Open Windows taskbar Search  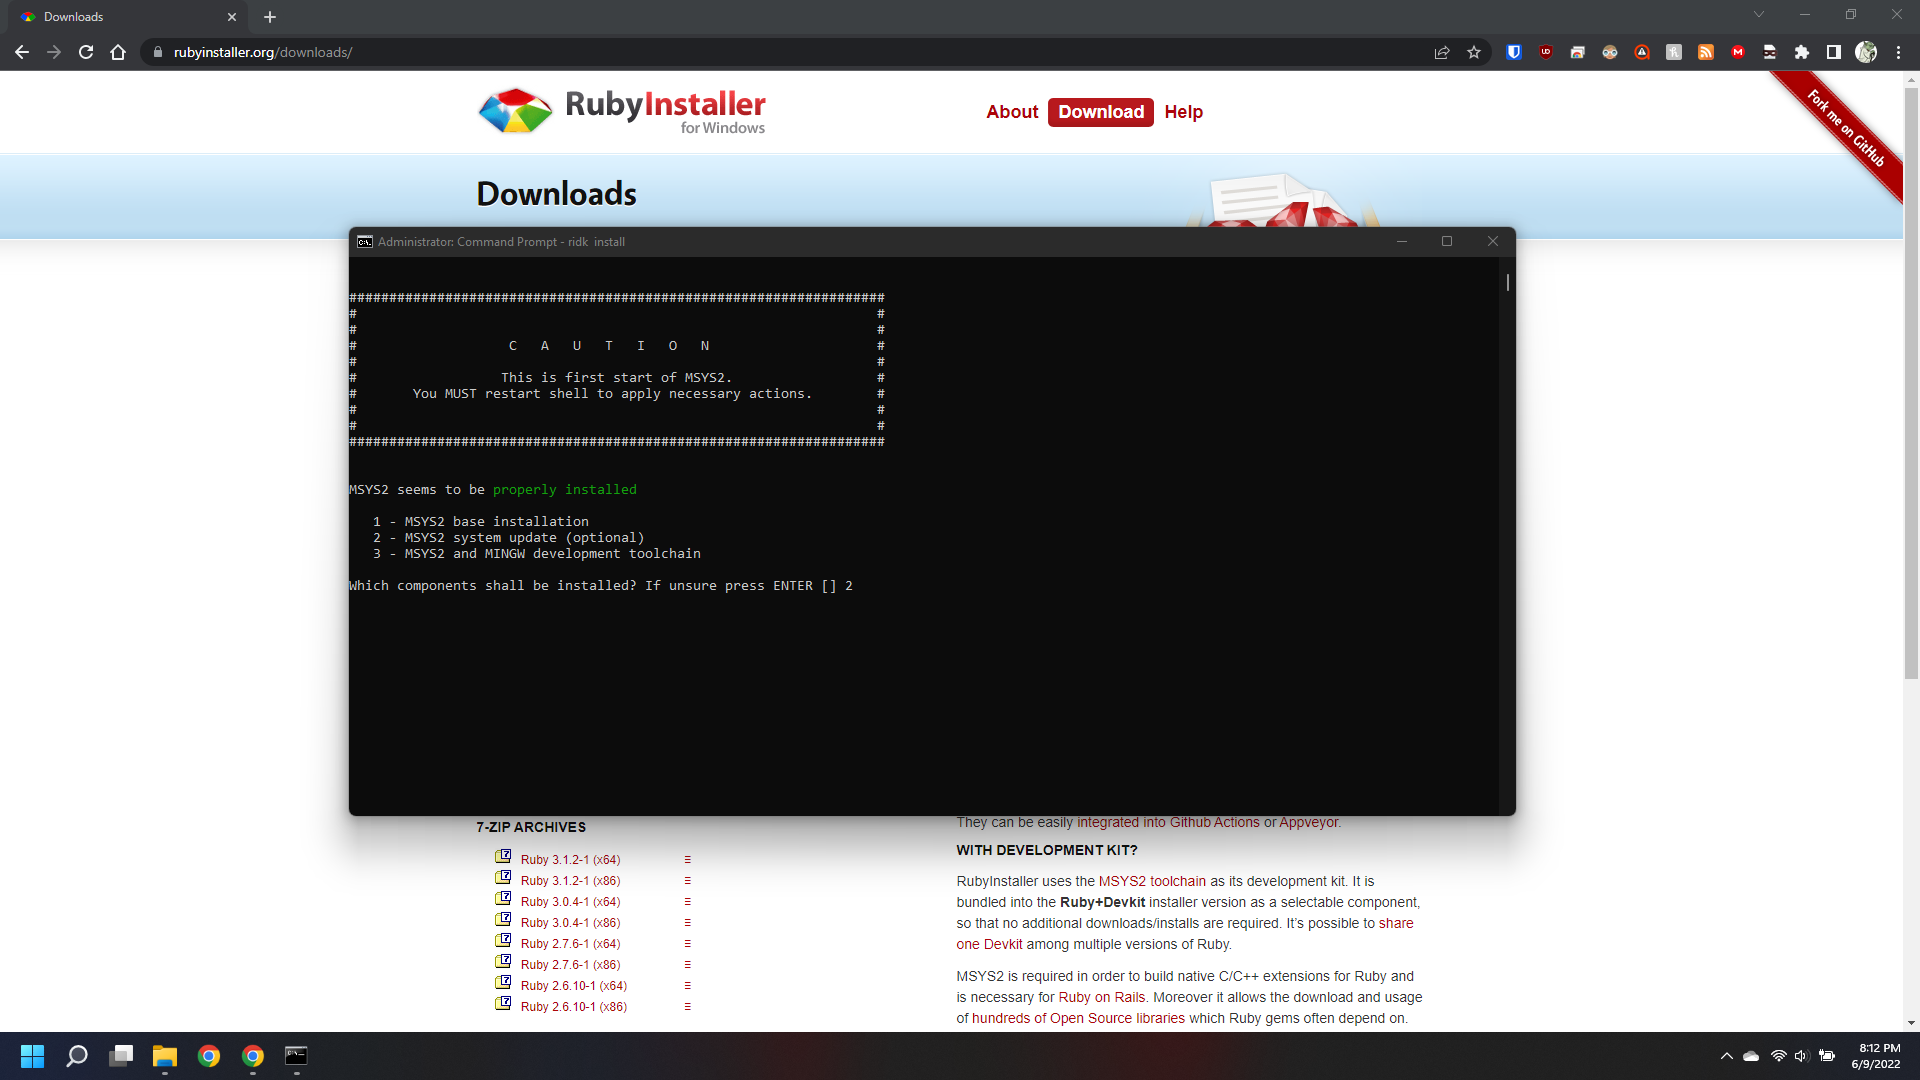tap(77, 1056)
